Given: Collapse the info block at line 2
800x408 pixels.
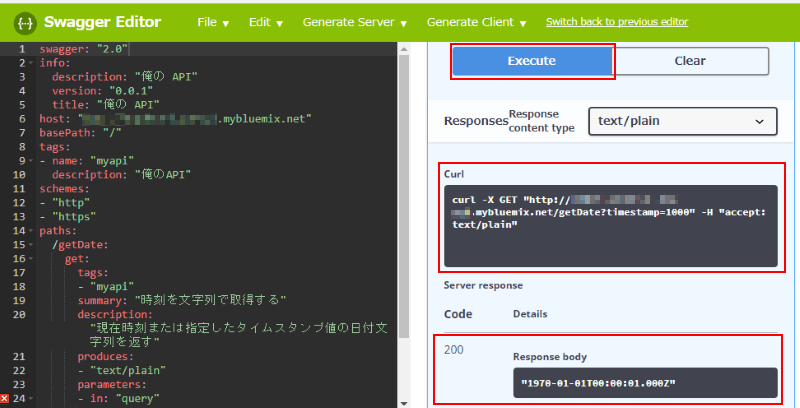Looking at the screenshot, I should tap(31, 63).
